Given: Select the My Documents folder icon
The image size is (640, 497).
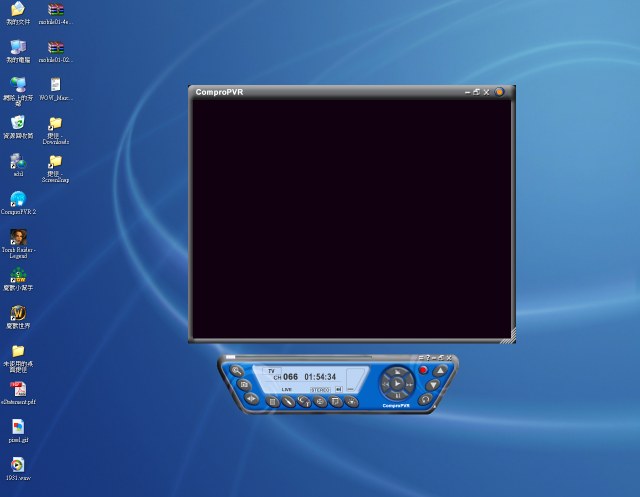Looking at the screenshot, I should (18, 13).
